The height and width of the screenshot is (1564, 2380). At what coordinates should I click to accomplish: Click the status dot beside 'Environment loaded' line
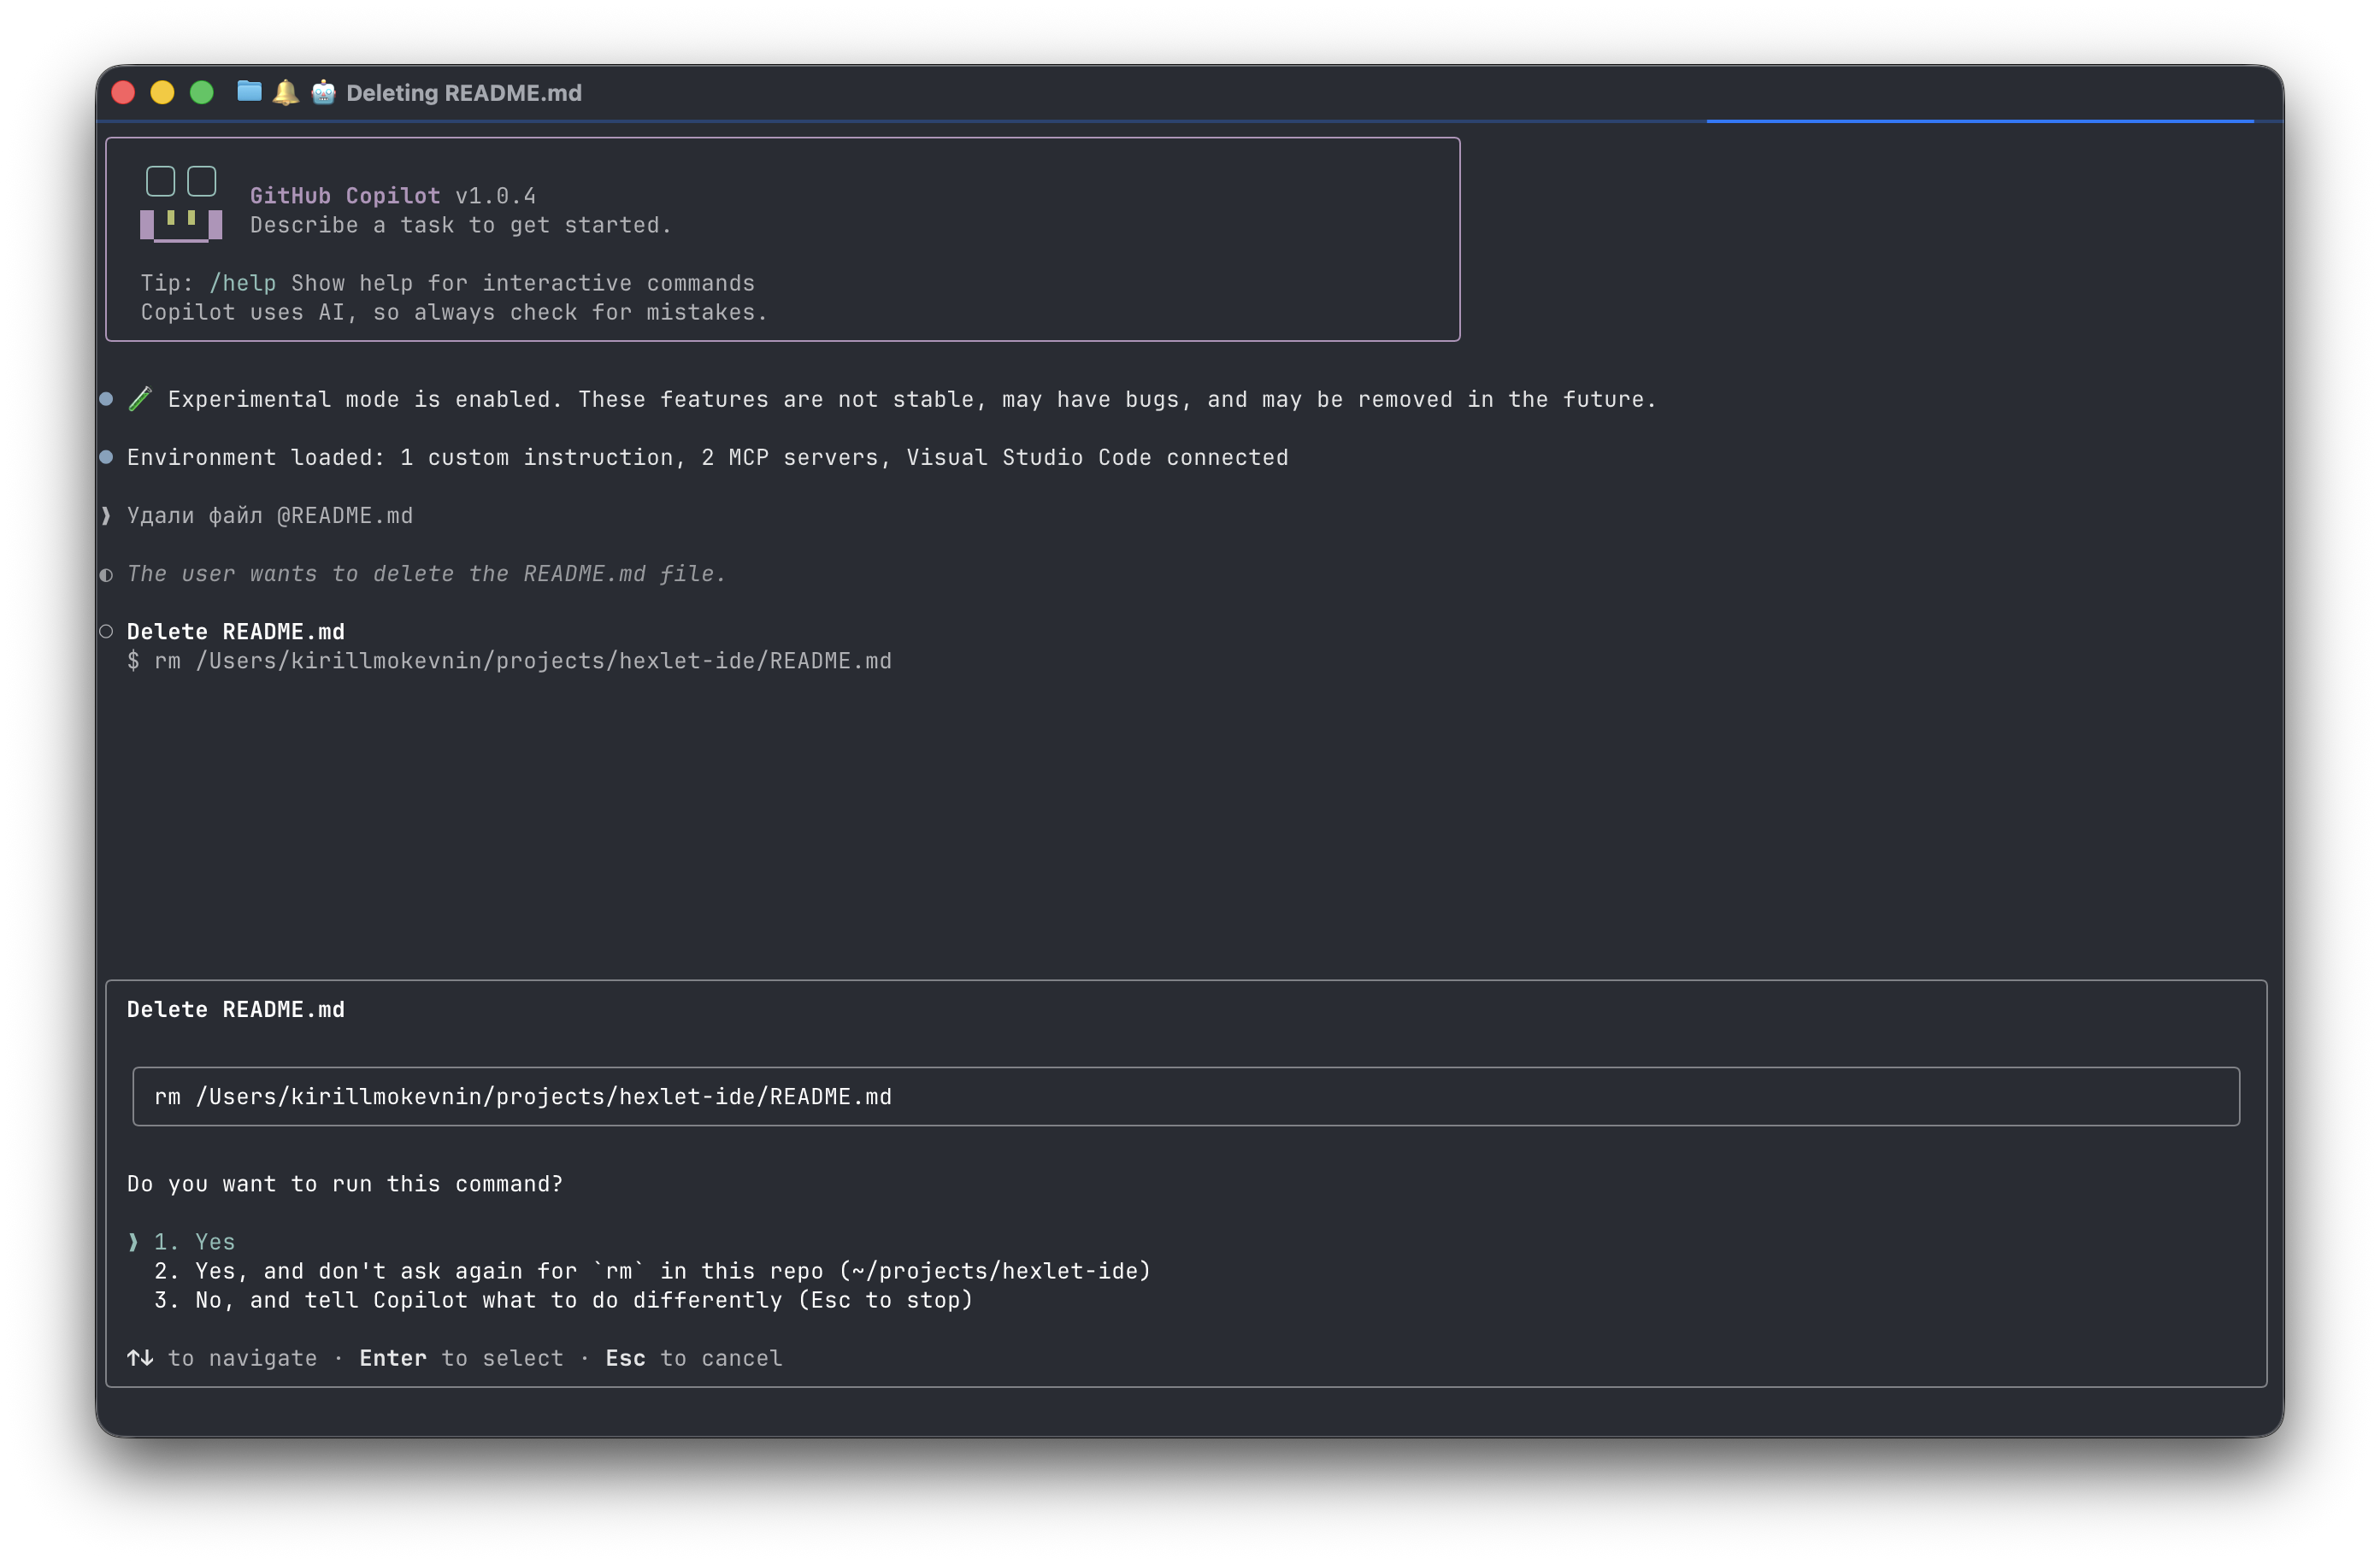tap(106, 457)
